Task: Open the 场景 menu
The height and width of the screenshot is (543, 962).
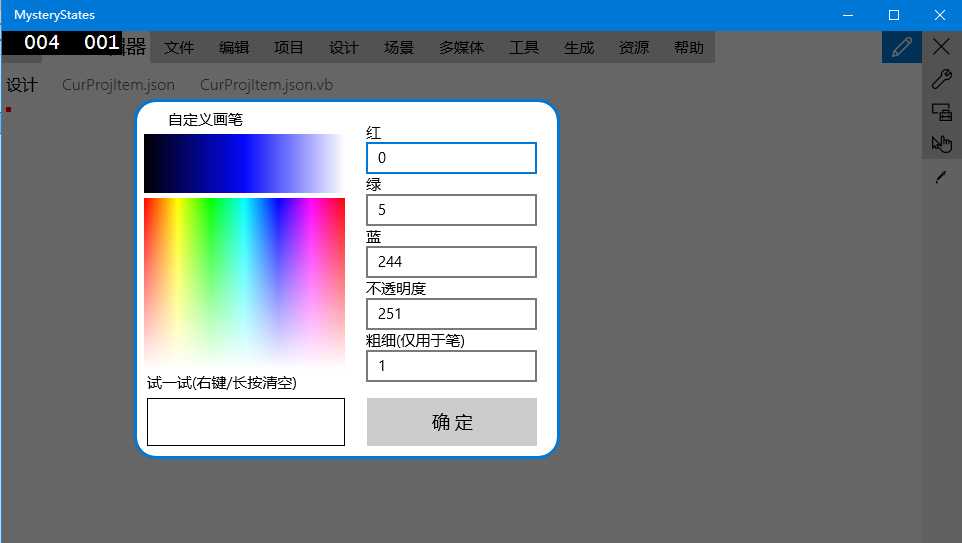Action: coord(399,47)
